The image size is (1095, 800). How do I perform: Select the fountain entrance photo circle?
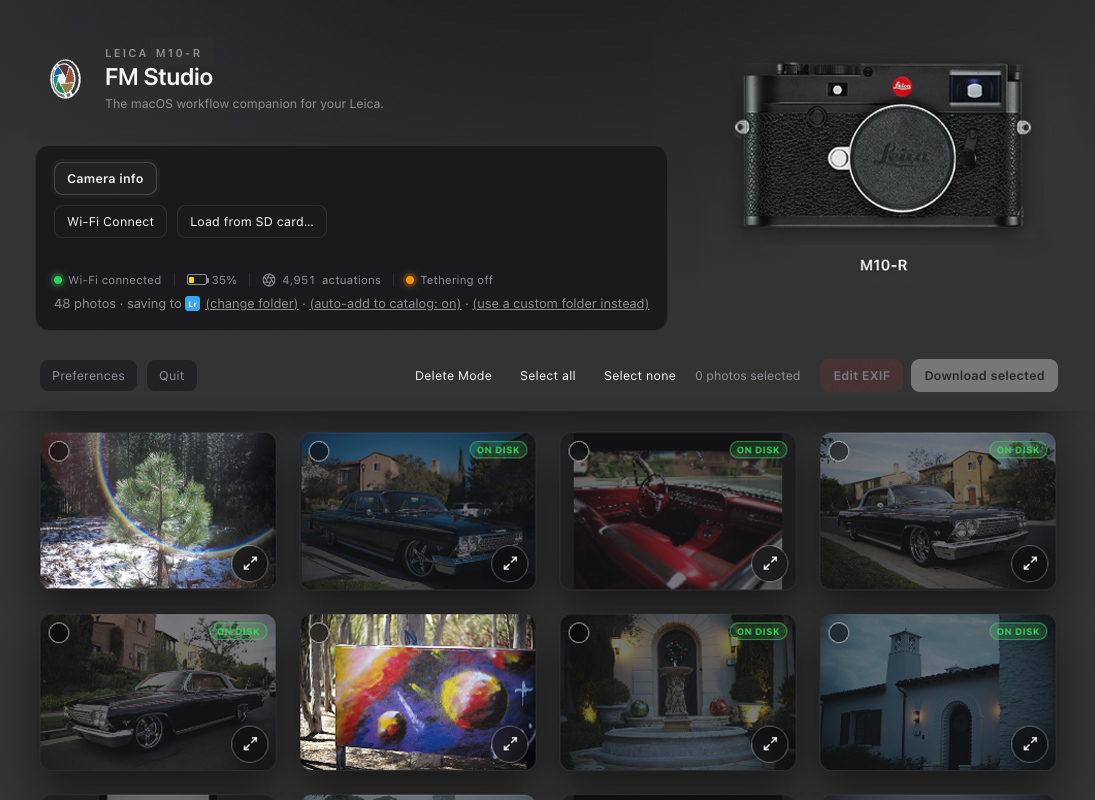pos(579,632)
